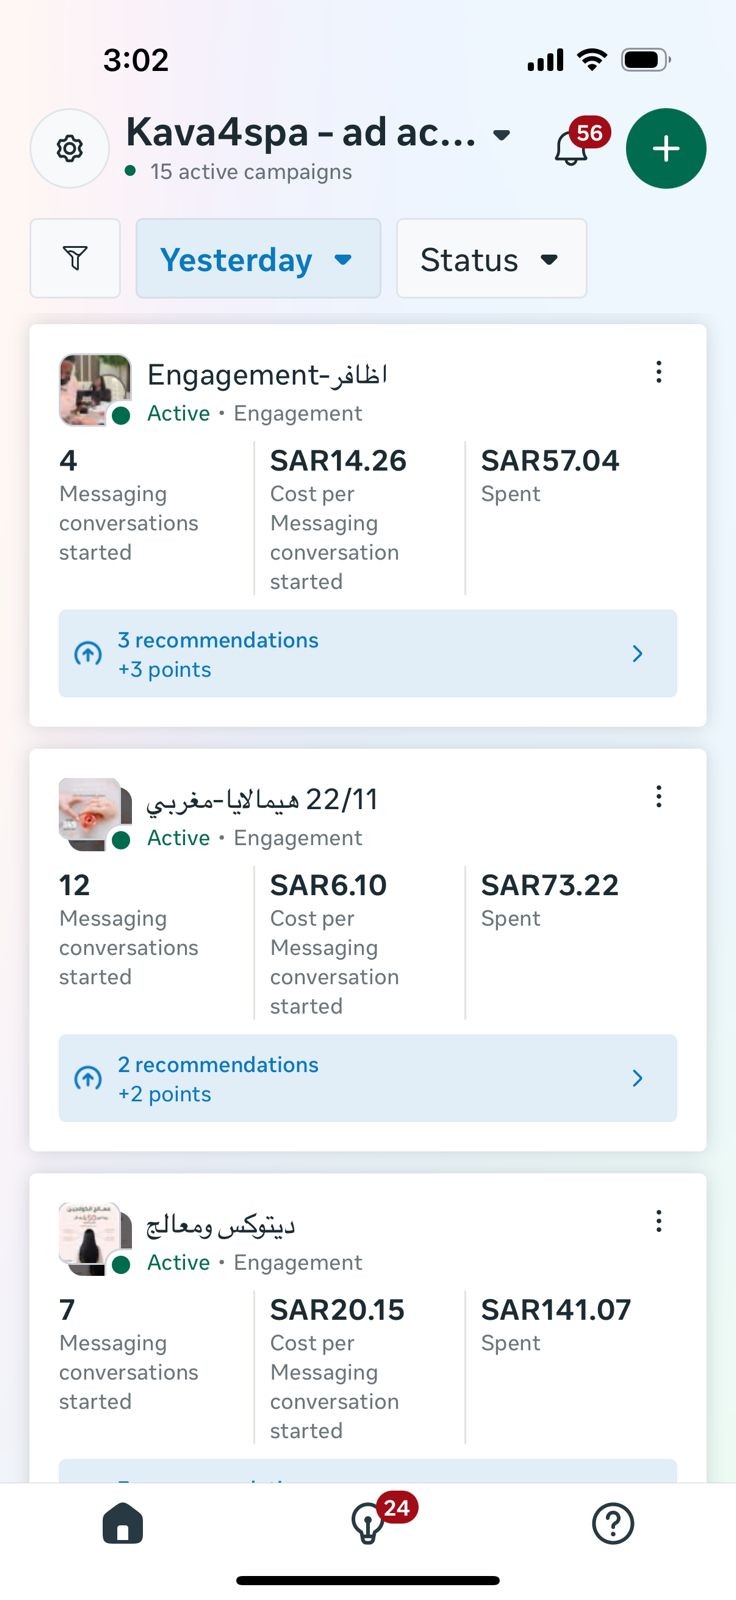Open the campaign filter funnel
The height and width of the screenshot is (1600, 736).
click(x=75, y=259)
